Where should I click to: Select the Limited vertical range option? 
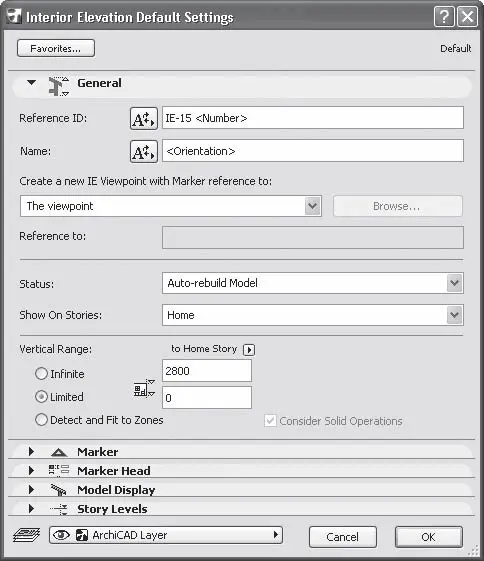41,397
